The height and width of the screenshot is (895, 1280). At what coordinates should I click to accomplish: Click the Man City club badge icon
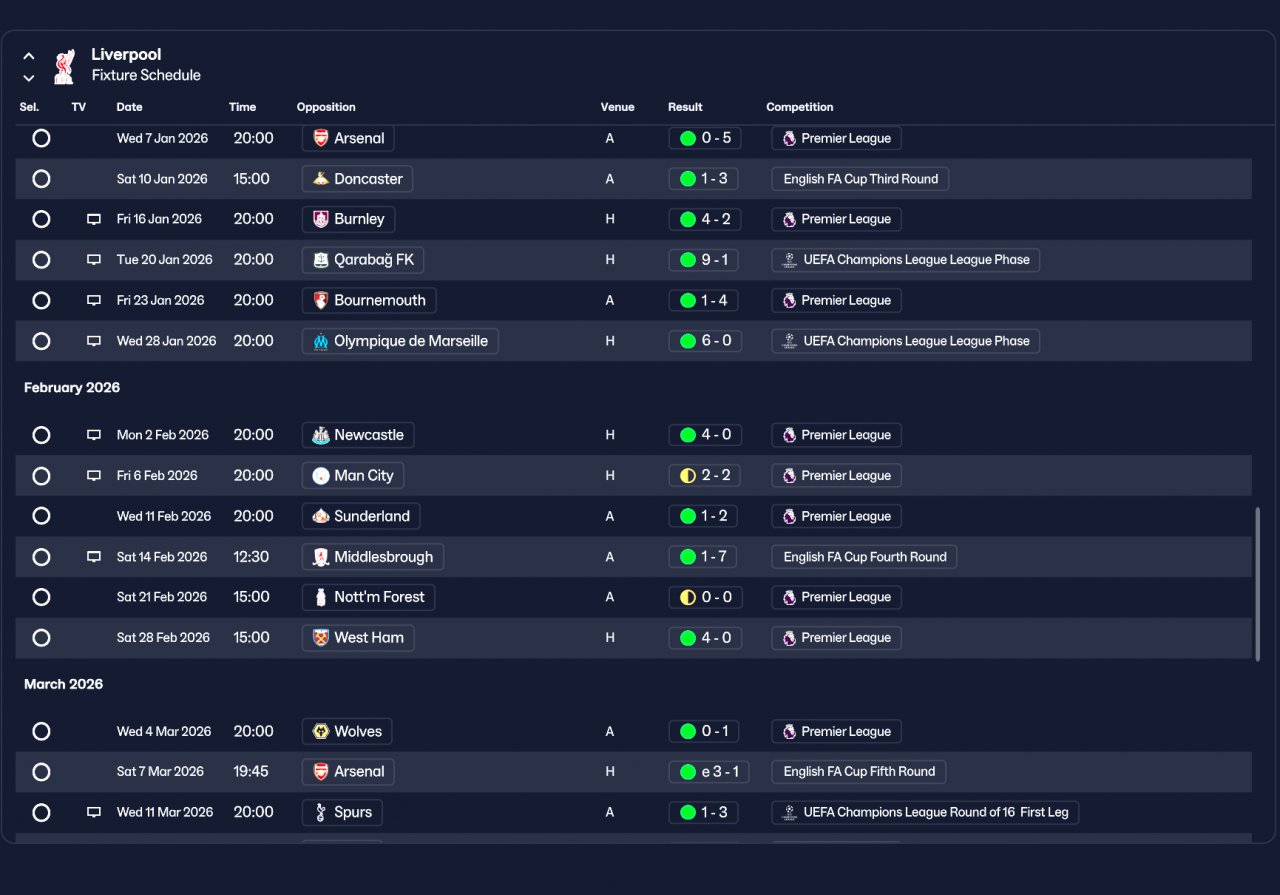pos(321,476)
